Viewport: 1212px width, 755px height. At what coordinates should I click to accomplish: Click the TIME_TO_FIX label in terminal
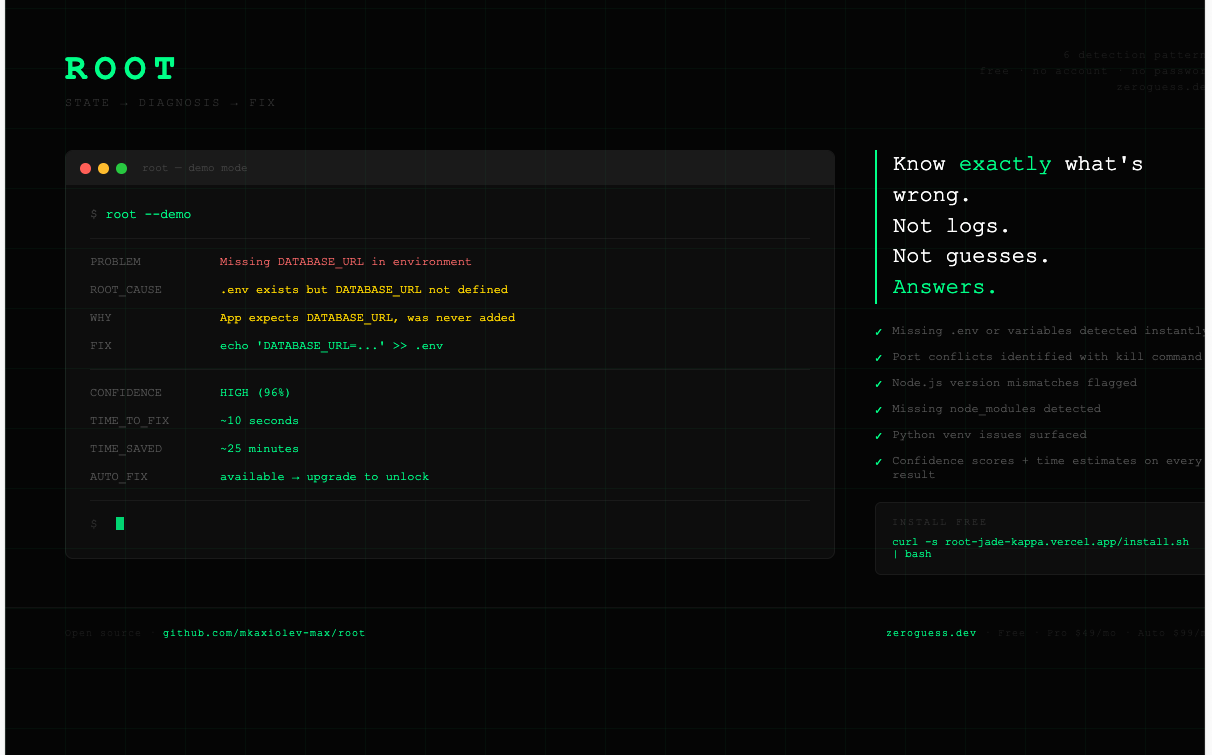pos(130,421)
